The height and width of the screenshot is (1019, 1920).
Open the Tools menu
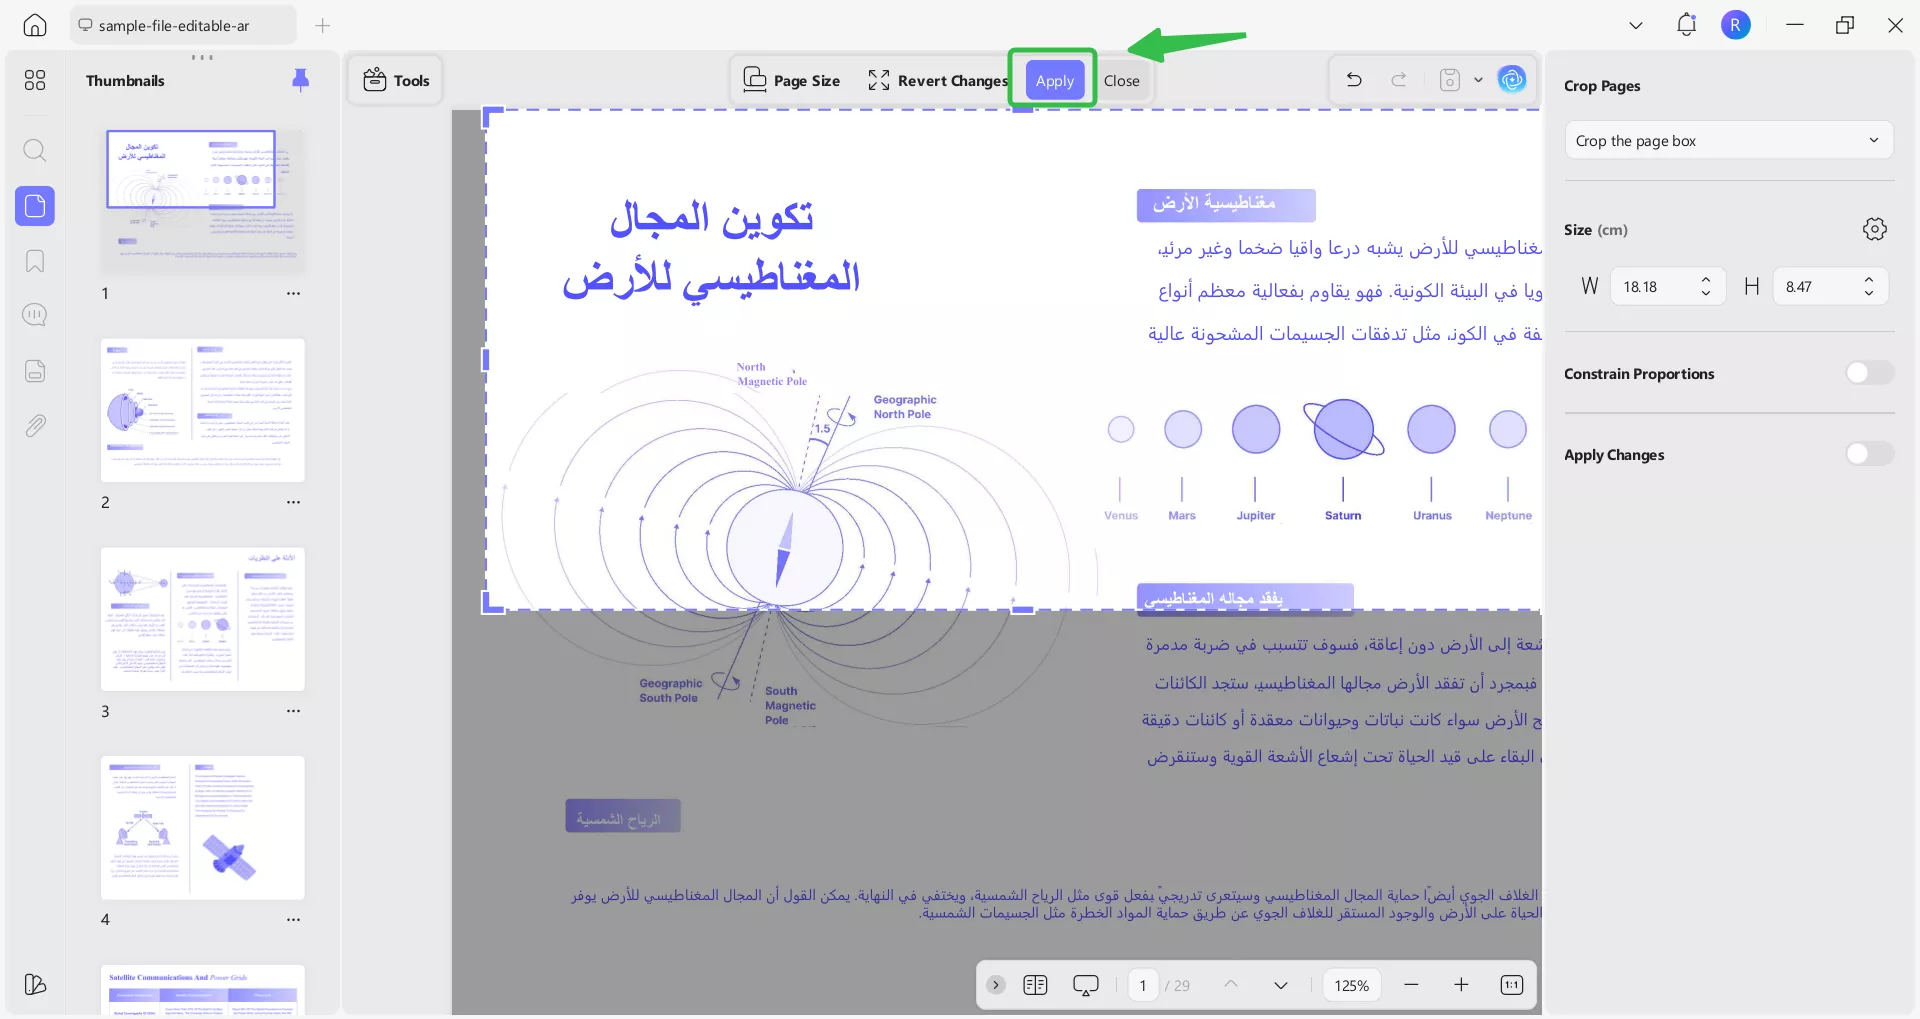pos(394,79)
